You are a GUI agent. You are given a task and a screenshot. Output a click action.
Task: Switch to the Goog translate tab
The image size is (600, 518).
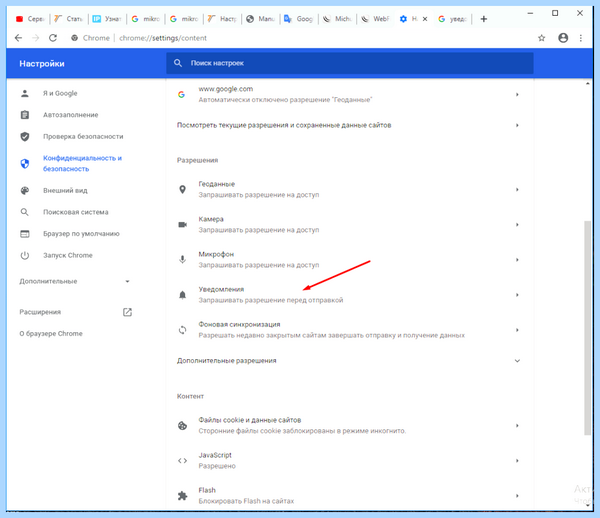point(299,19)
